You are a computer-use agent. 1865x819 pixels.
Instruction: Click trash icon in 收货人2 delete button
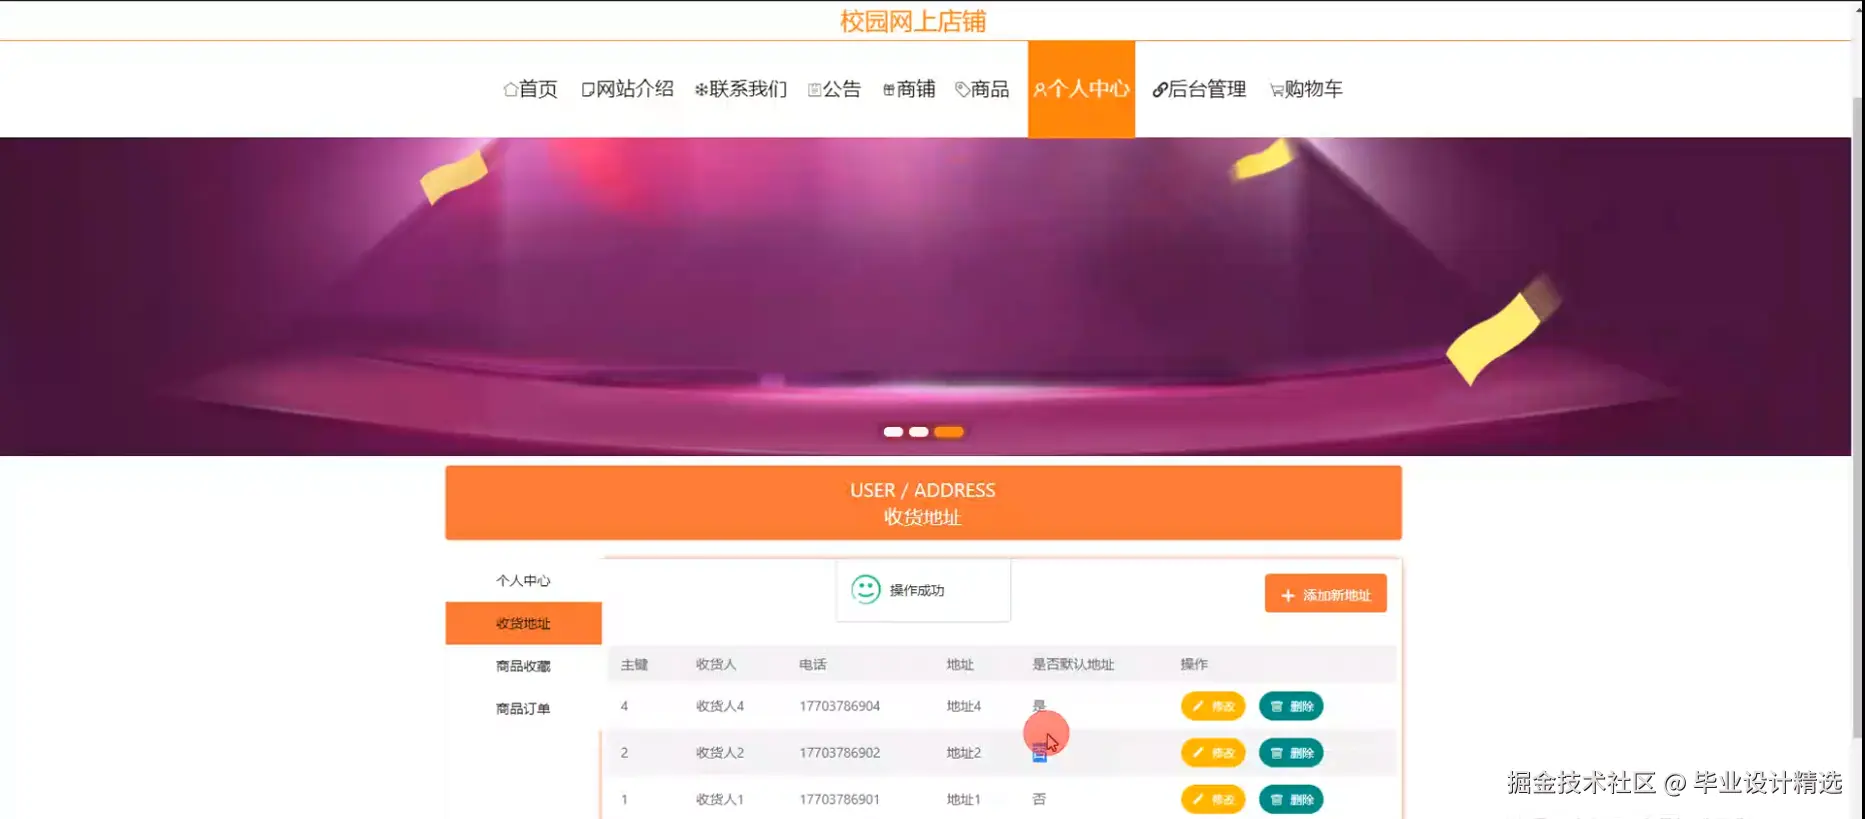(x=1276, y=752)
